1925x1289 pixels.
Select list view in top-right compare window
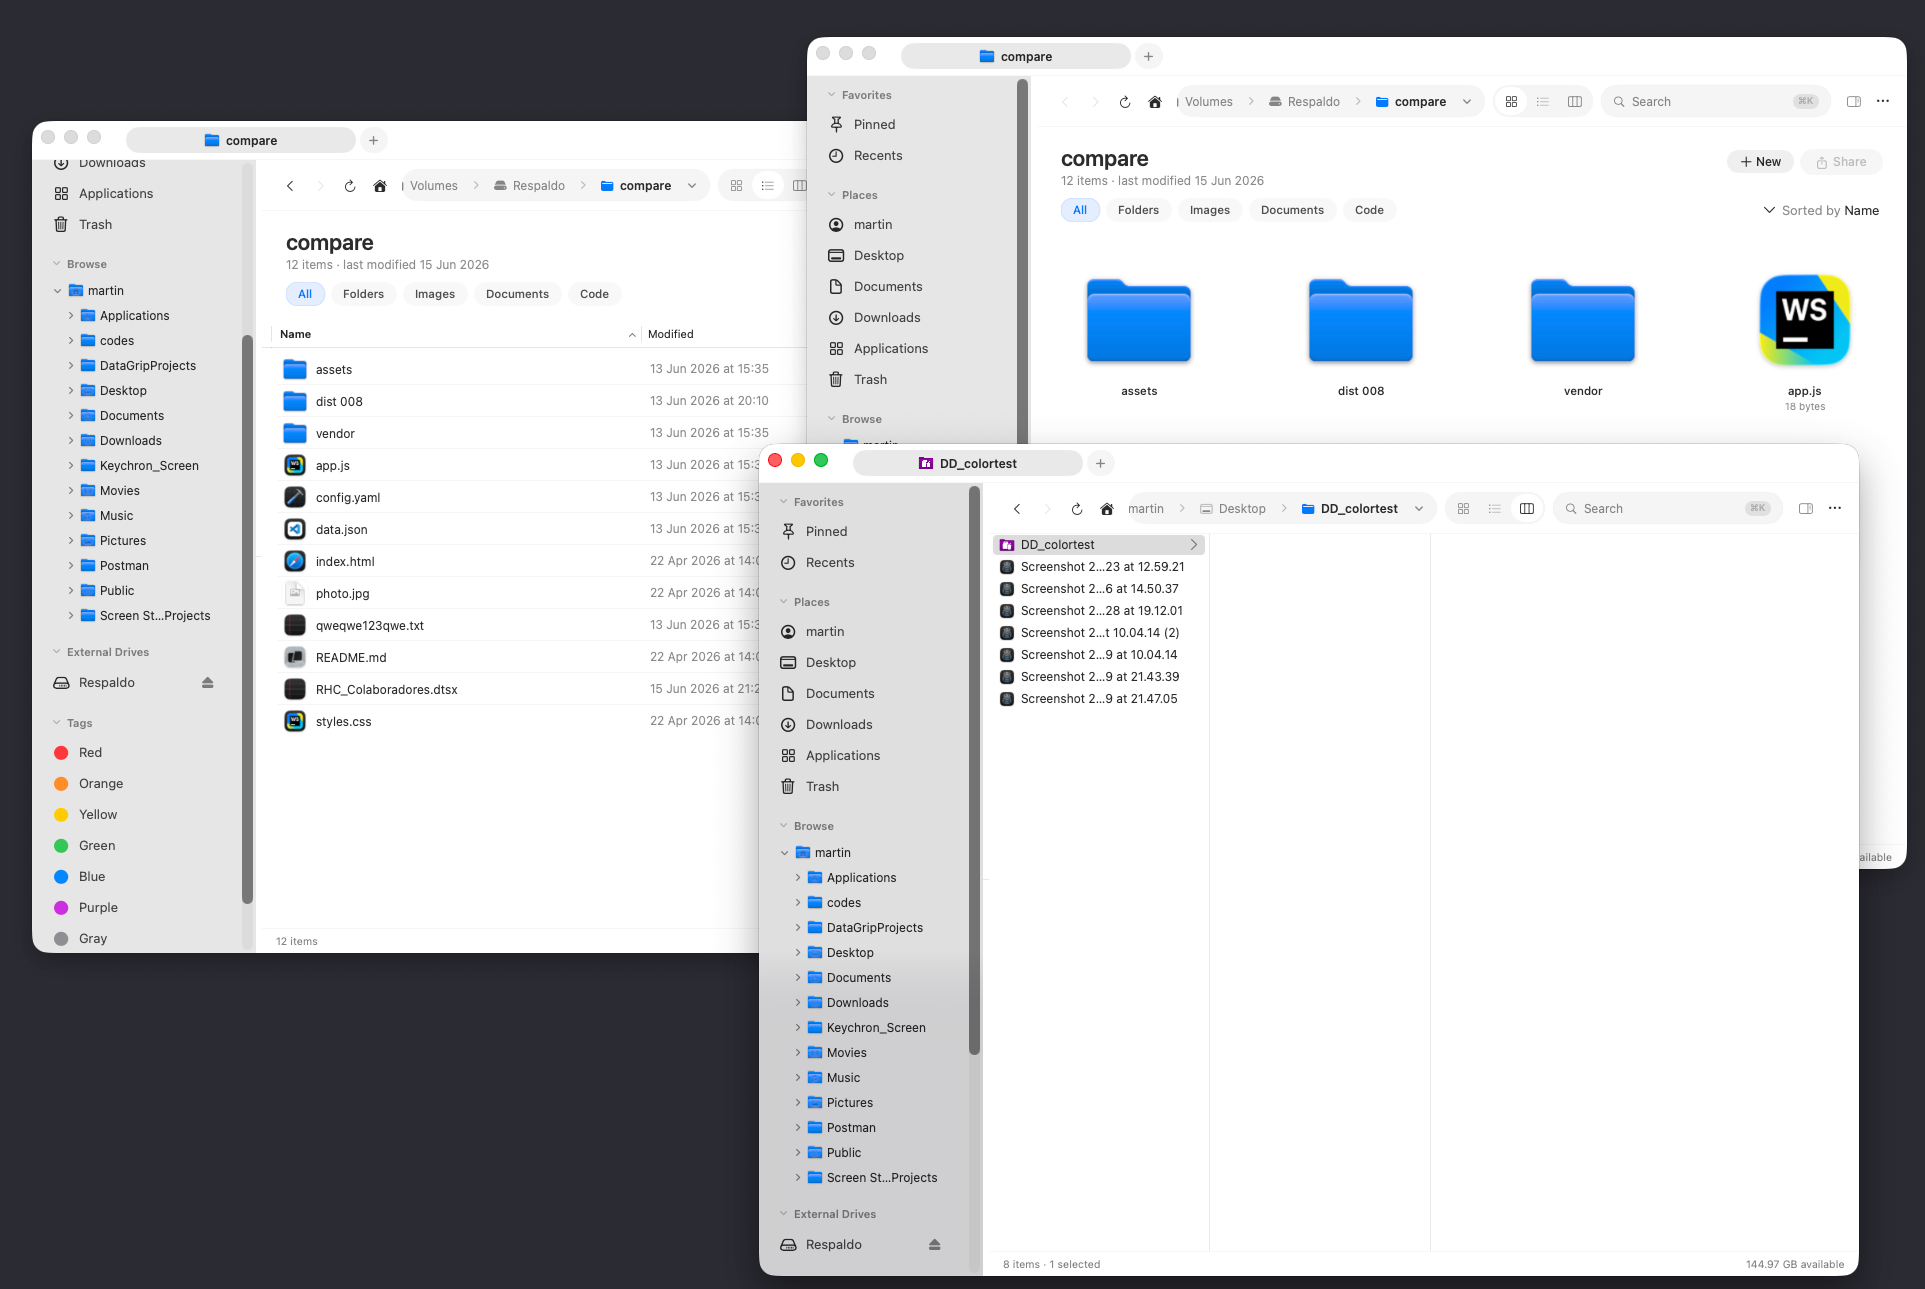pyautogui.click(x=1543, y=102)
